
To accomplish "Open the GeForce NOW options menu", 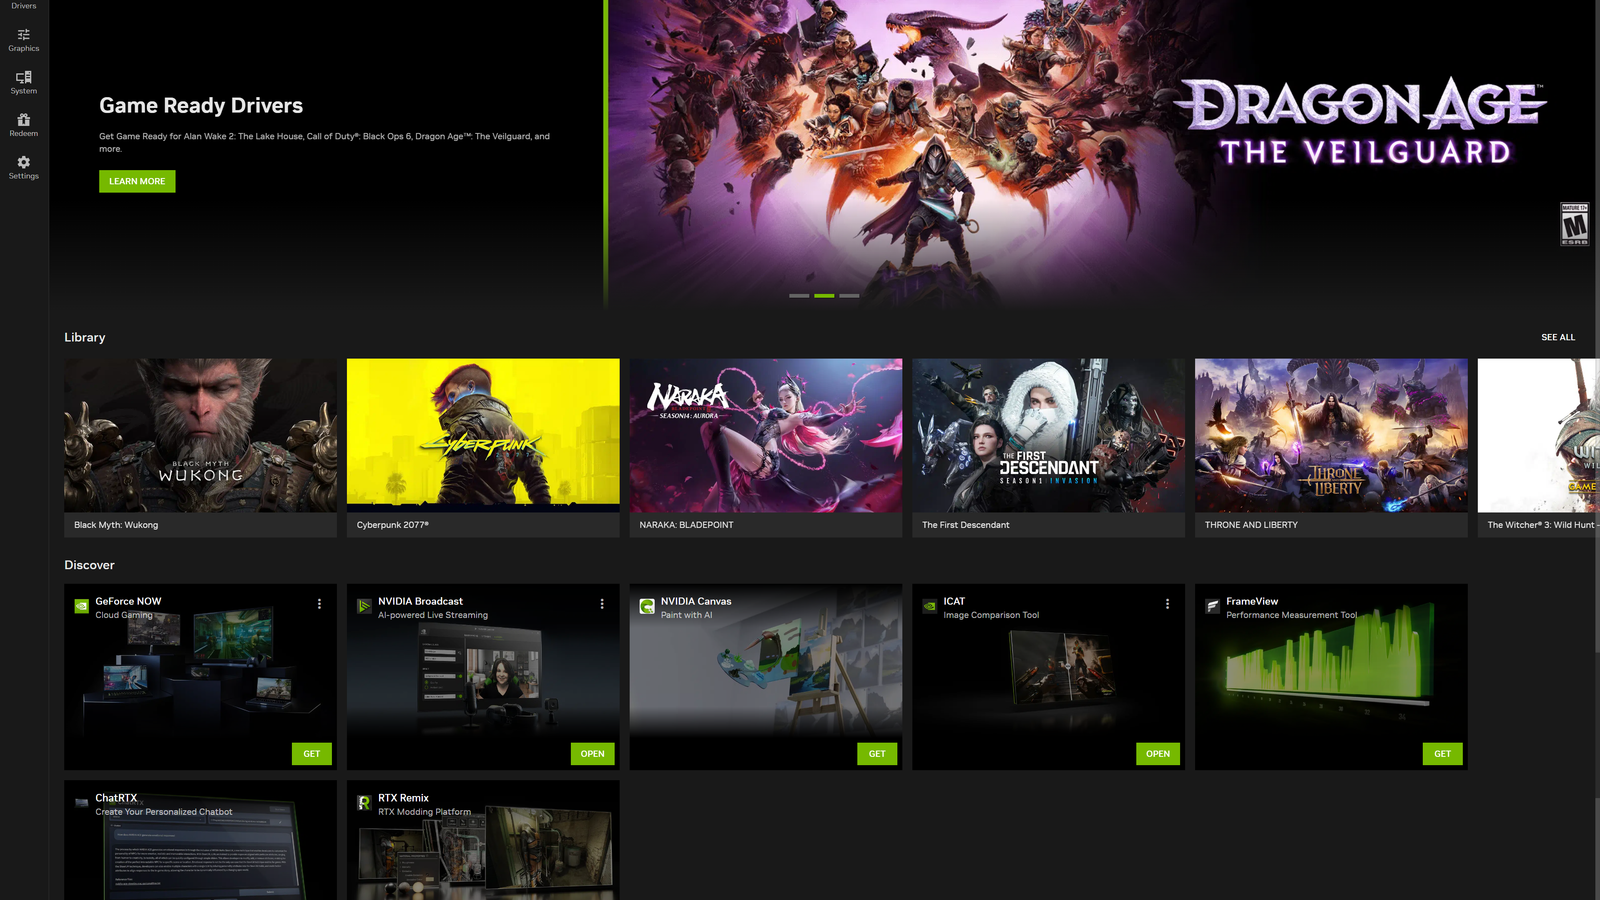I will click(x=320, y=603).
